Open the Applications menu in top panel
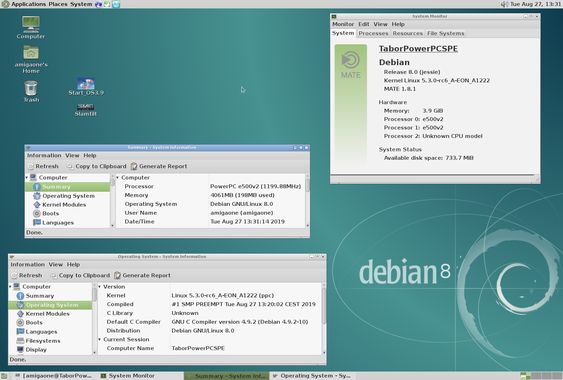This screenshot has width=563, height=380. (28, 4)
